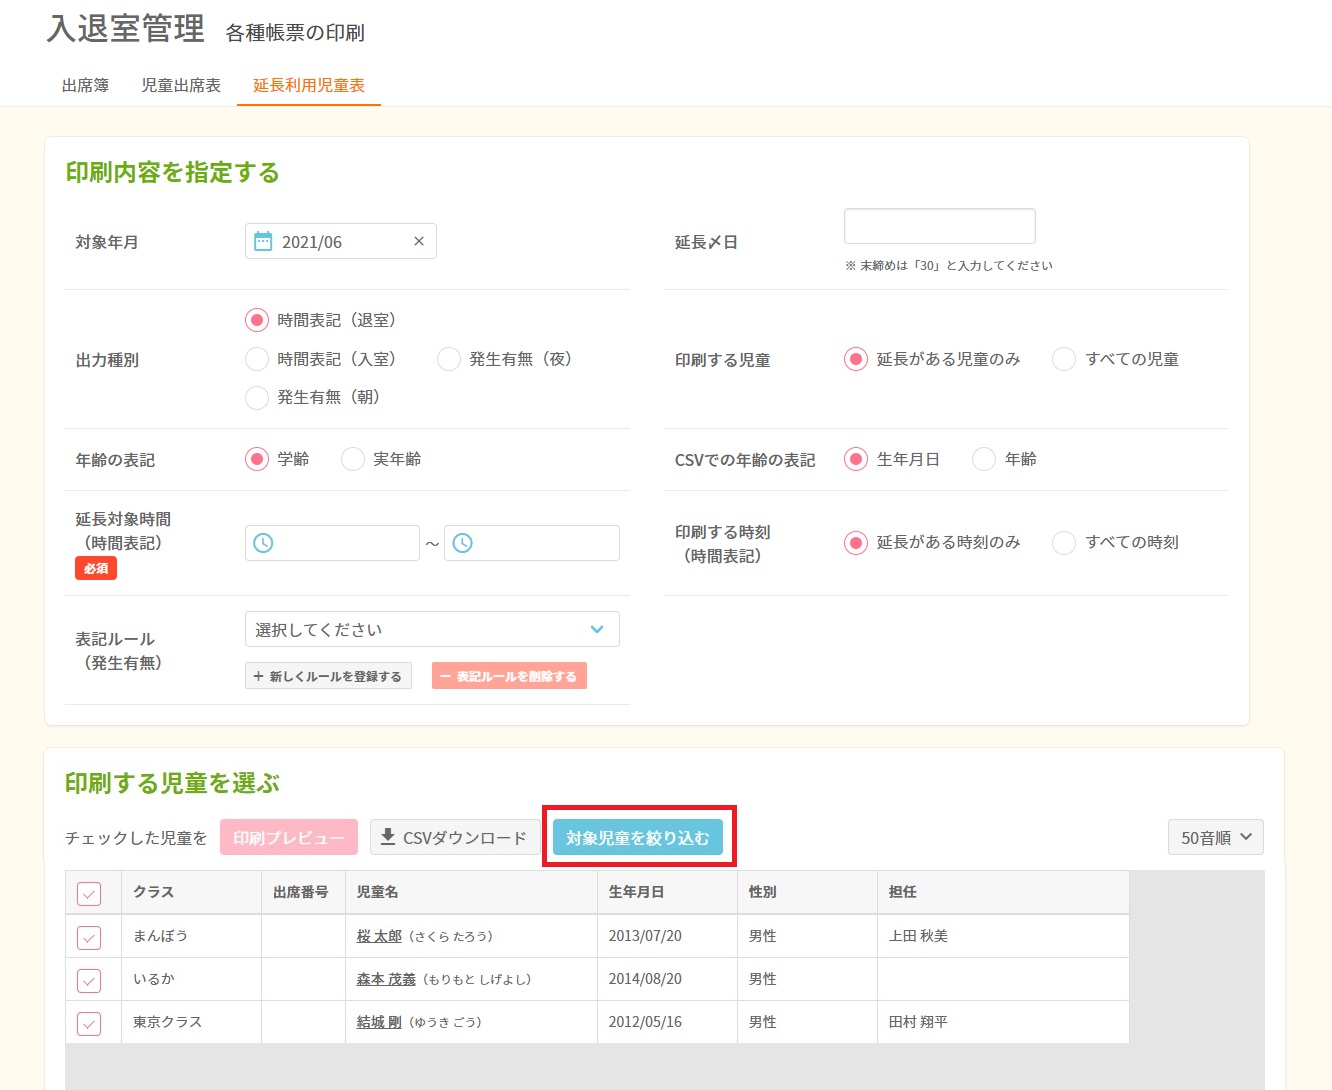Screen dimensions: 1332x1090
Task: Uncheck the 東京クラス row checkbox
Action: (89, 1023)
